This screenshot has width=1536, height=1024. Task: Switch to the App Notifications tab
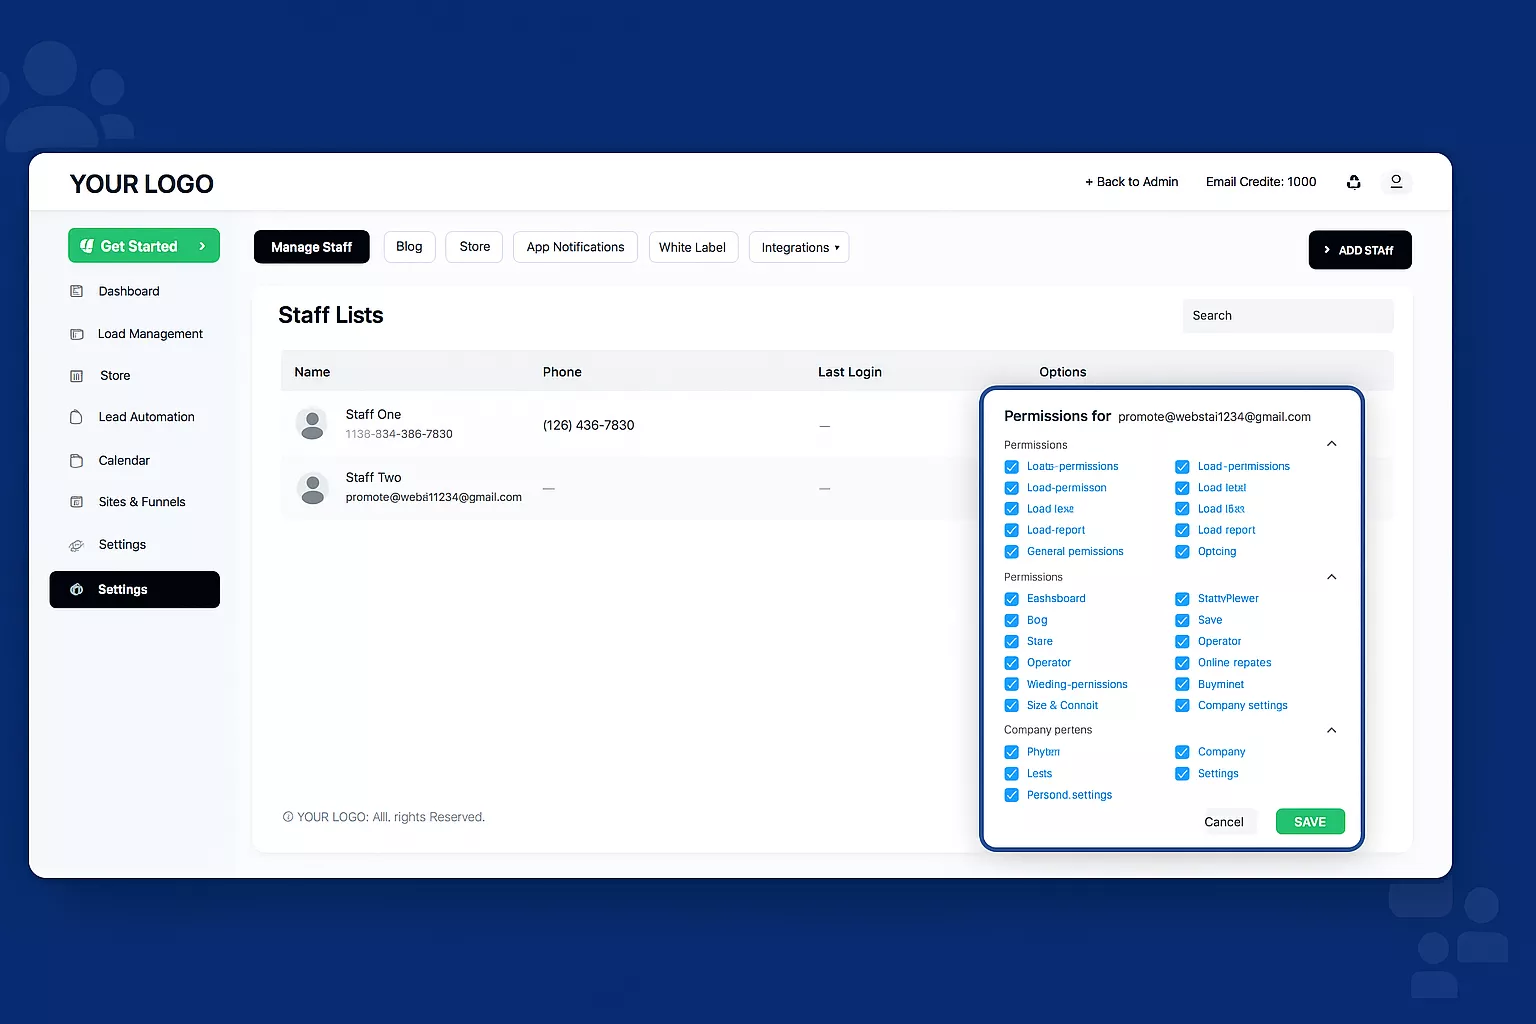coord(575,247)
